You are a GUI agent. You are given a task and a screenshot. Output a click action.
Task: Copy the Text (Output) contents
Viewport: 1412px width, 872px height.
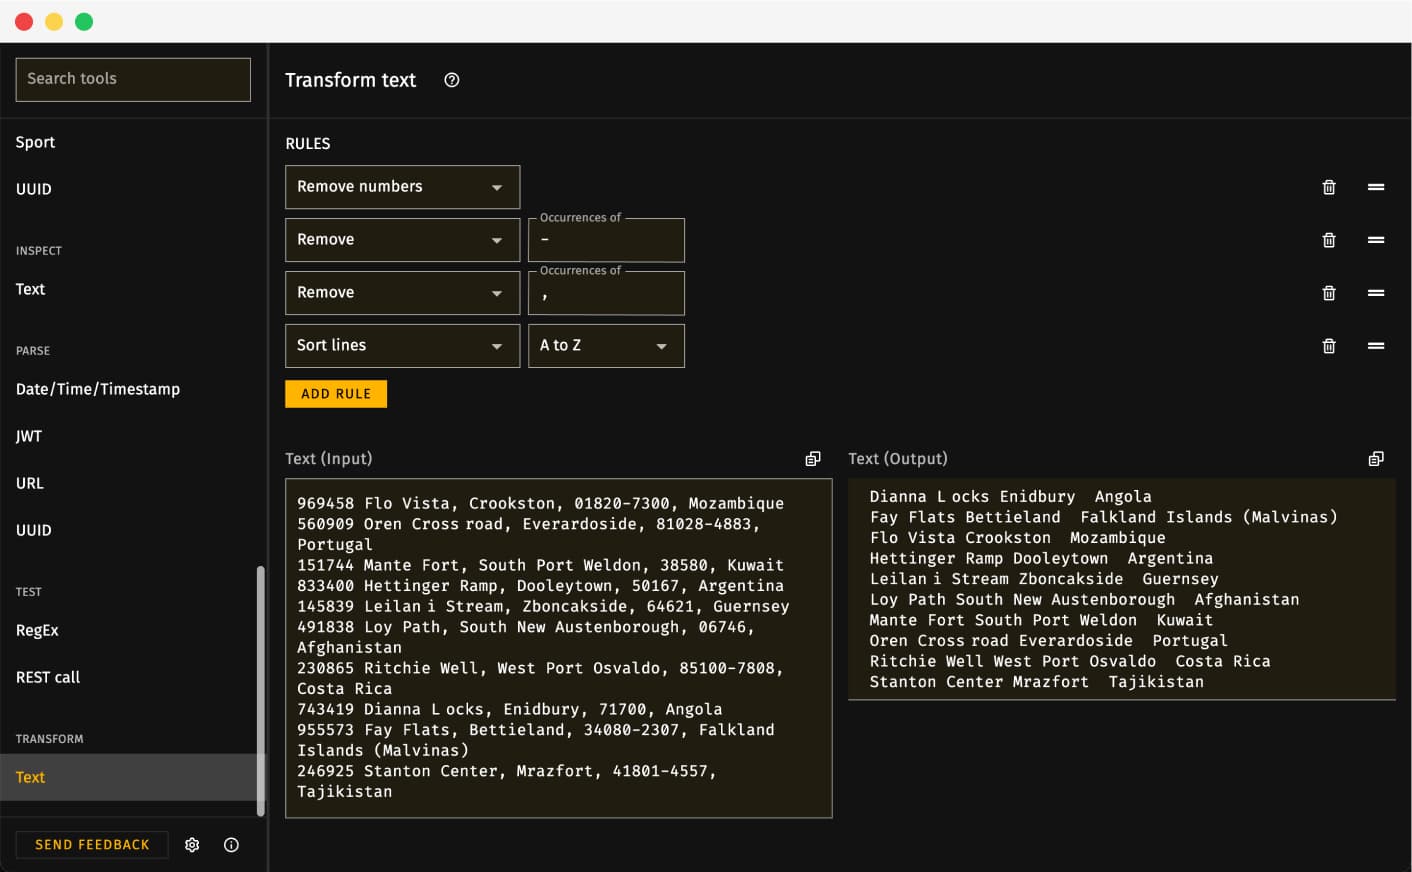pyautogui.click(x=1376, y=458)
